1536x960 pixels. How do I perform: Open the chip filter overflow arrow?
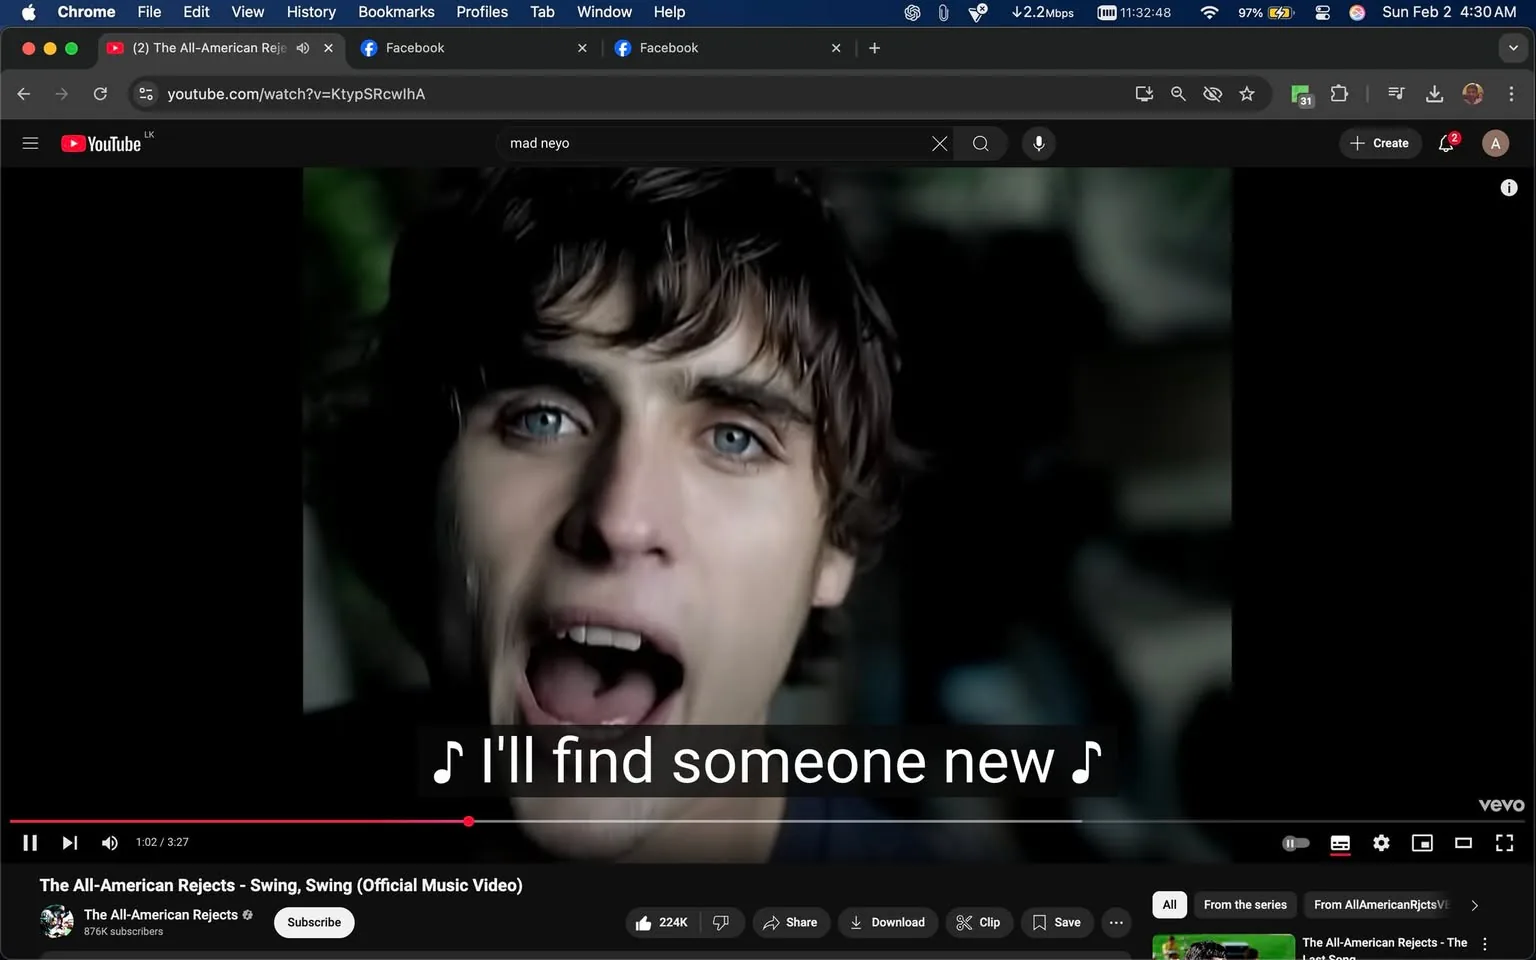(1474, 904)
